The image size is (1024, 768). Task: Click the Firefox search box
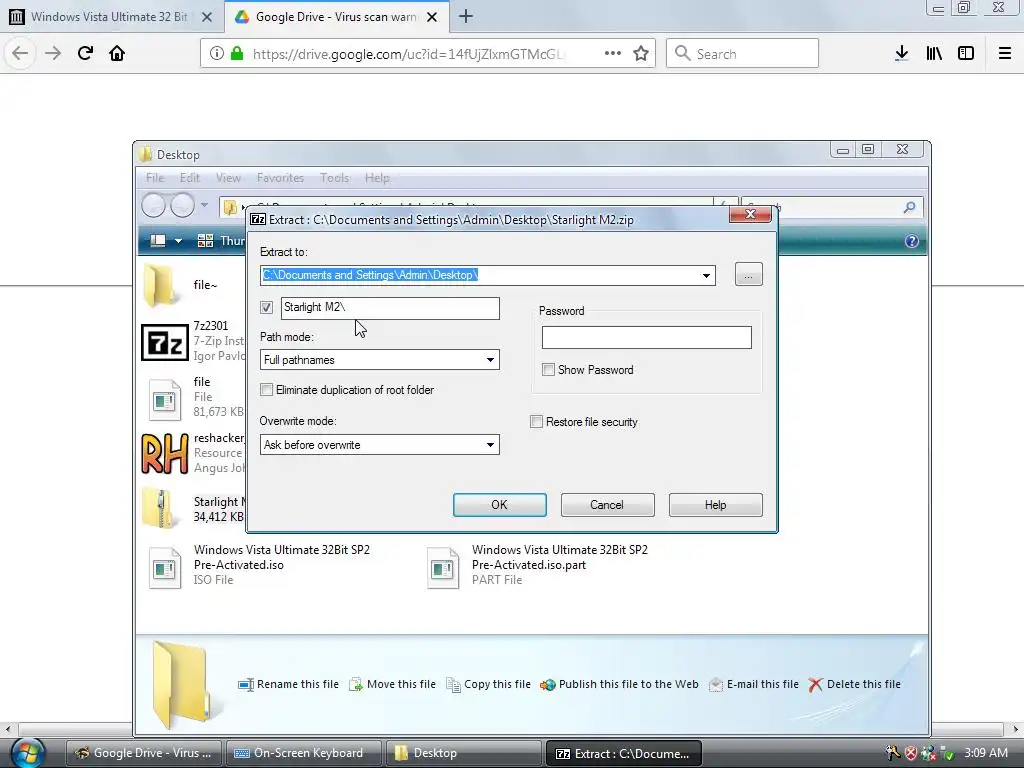742,53
